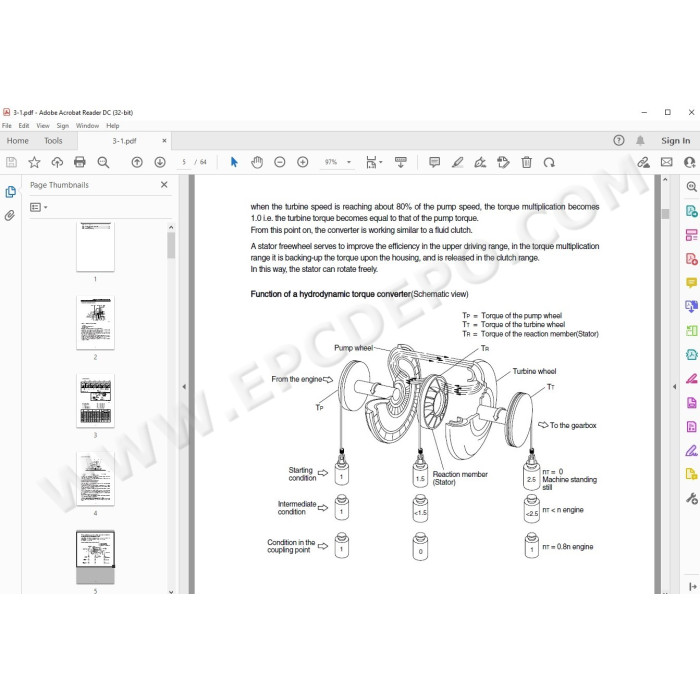Open the File menu
The image size is (700, 700).
tap(7, 126)
